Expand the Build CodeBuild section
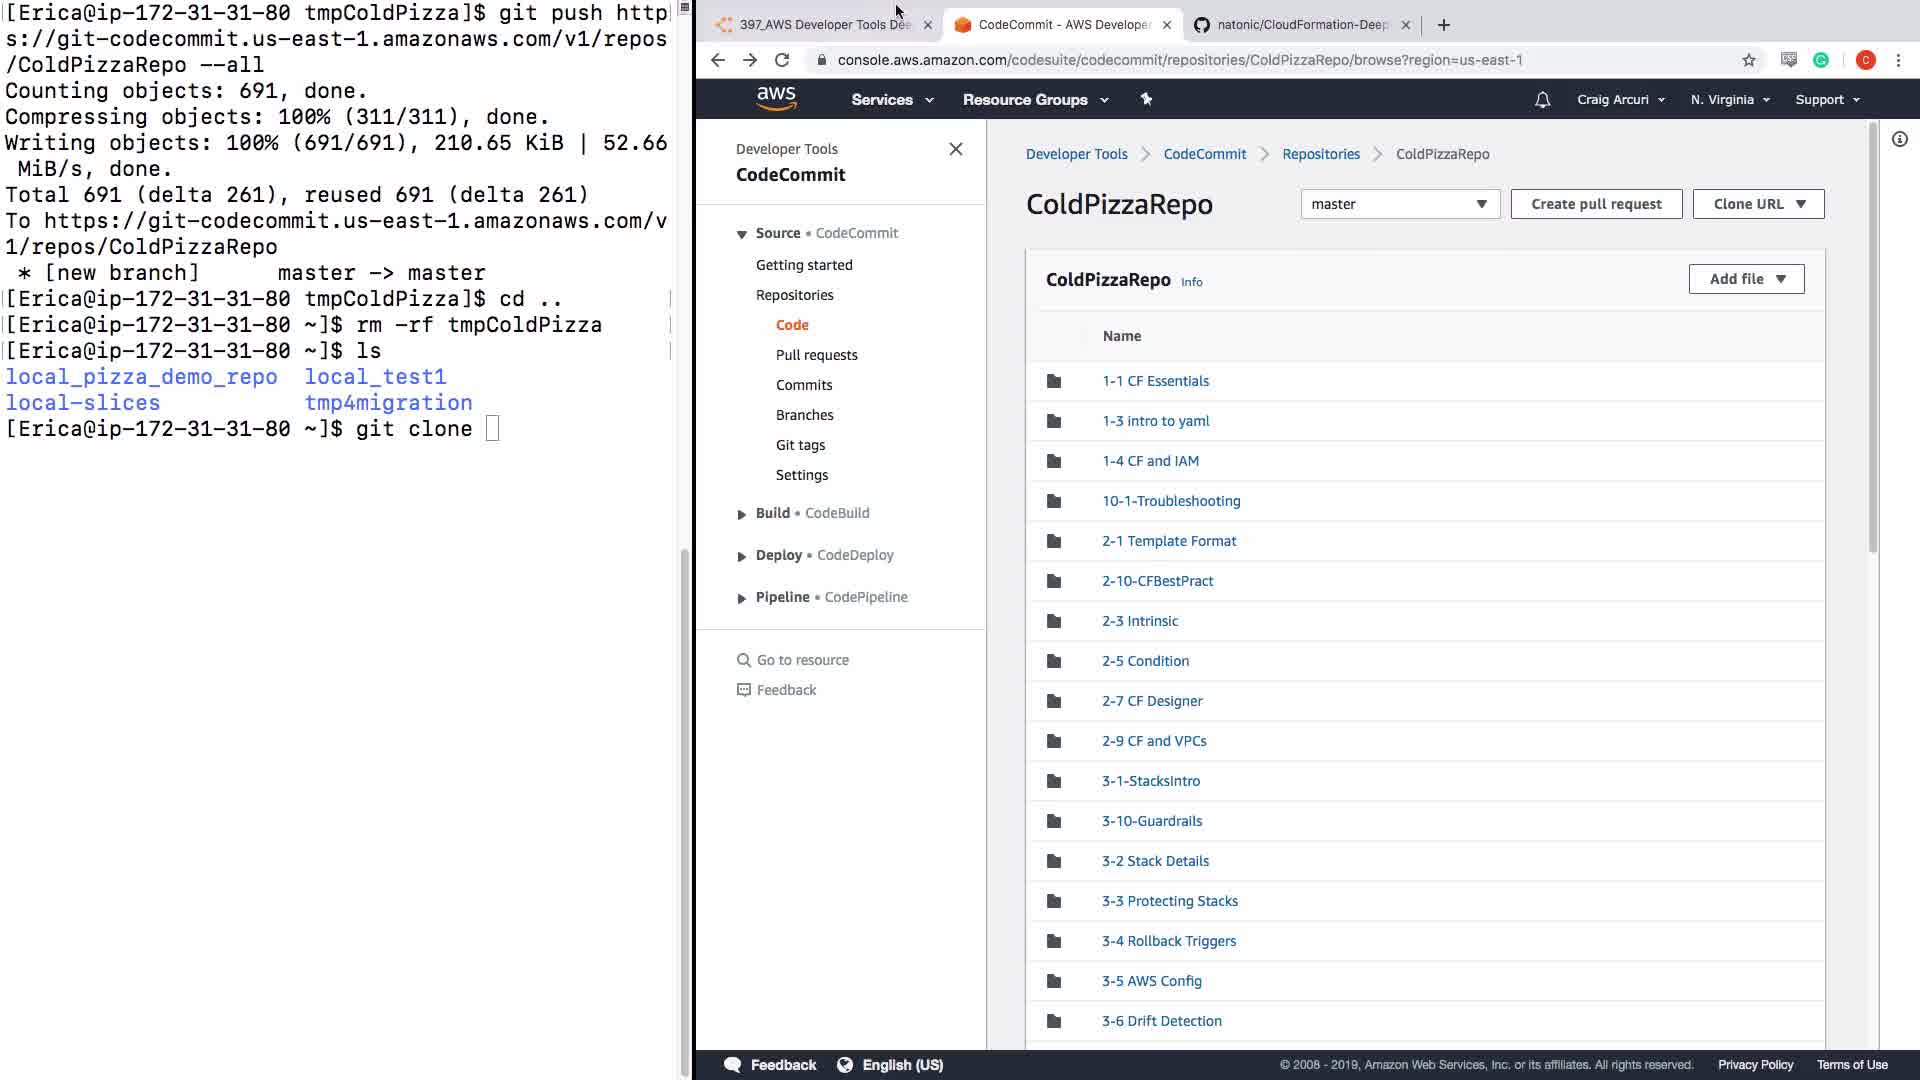 click(742, 514)
